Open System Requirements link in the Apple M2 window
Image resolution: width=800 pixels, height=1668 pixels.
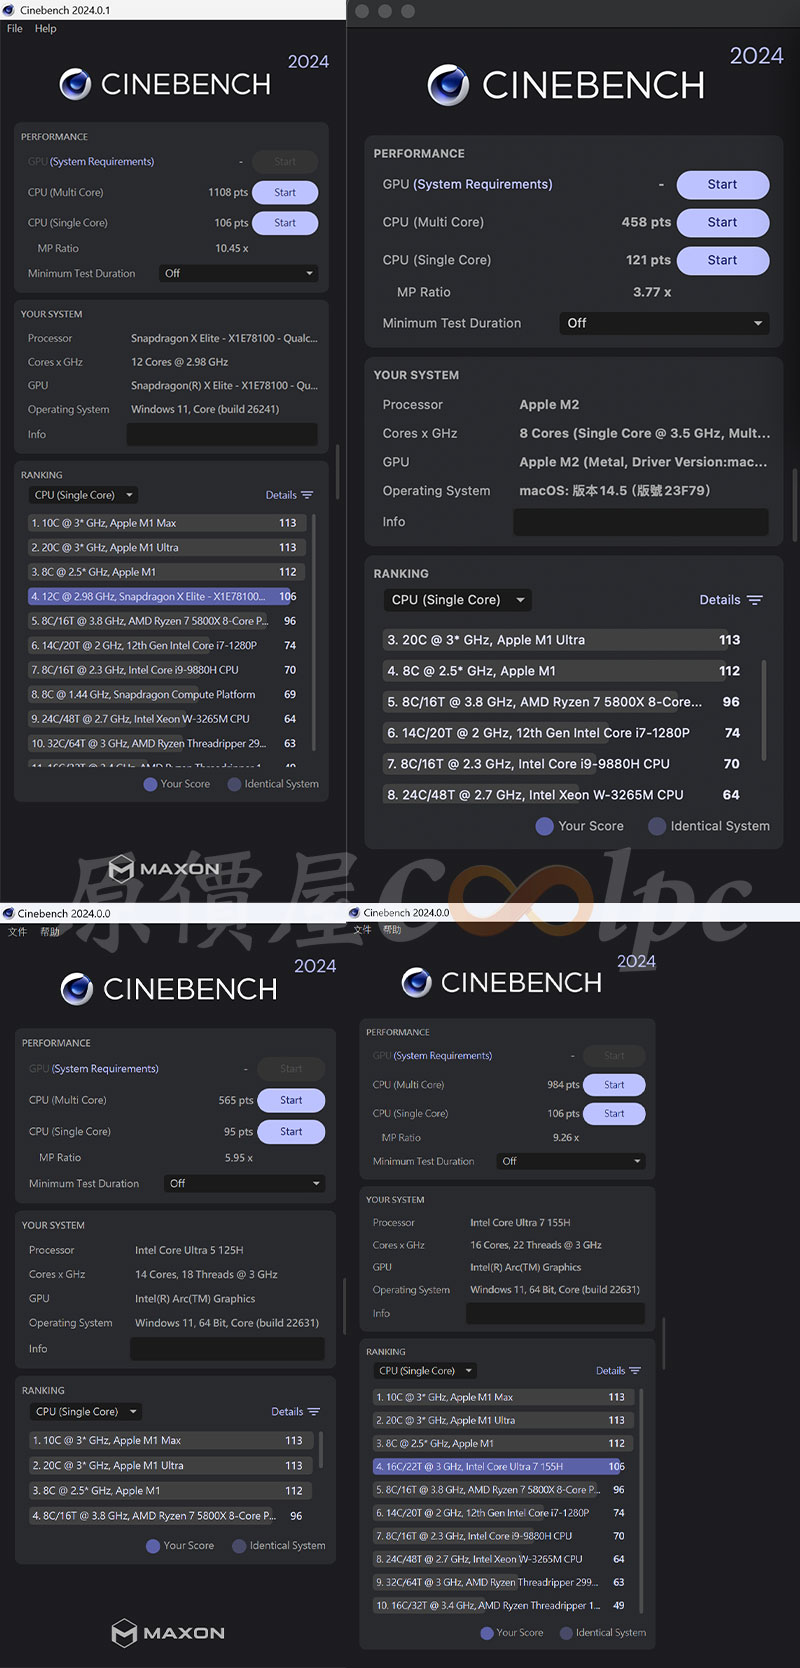point(483,185)
